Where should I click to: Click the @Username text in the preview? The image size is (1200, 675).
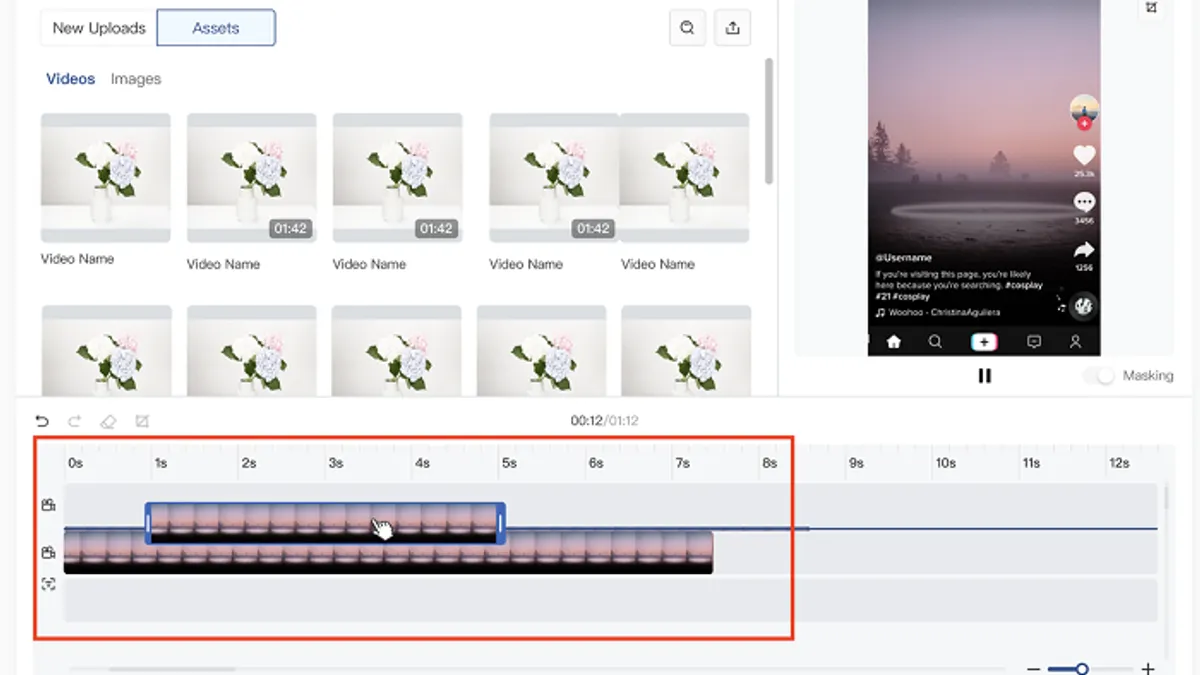point(904,258)
